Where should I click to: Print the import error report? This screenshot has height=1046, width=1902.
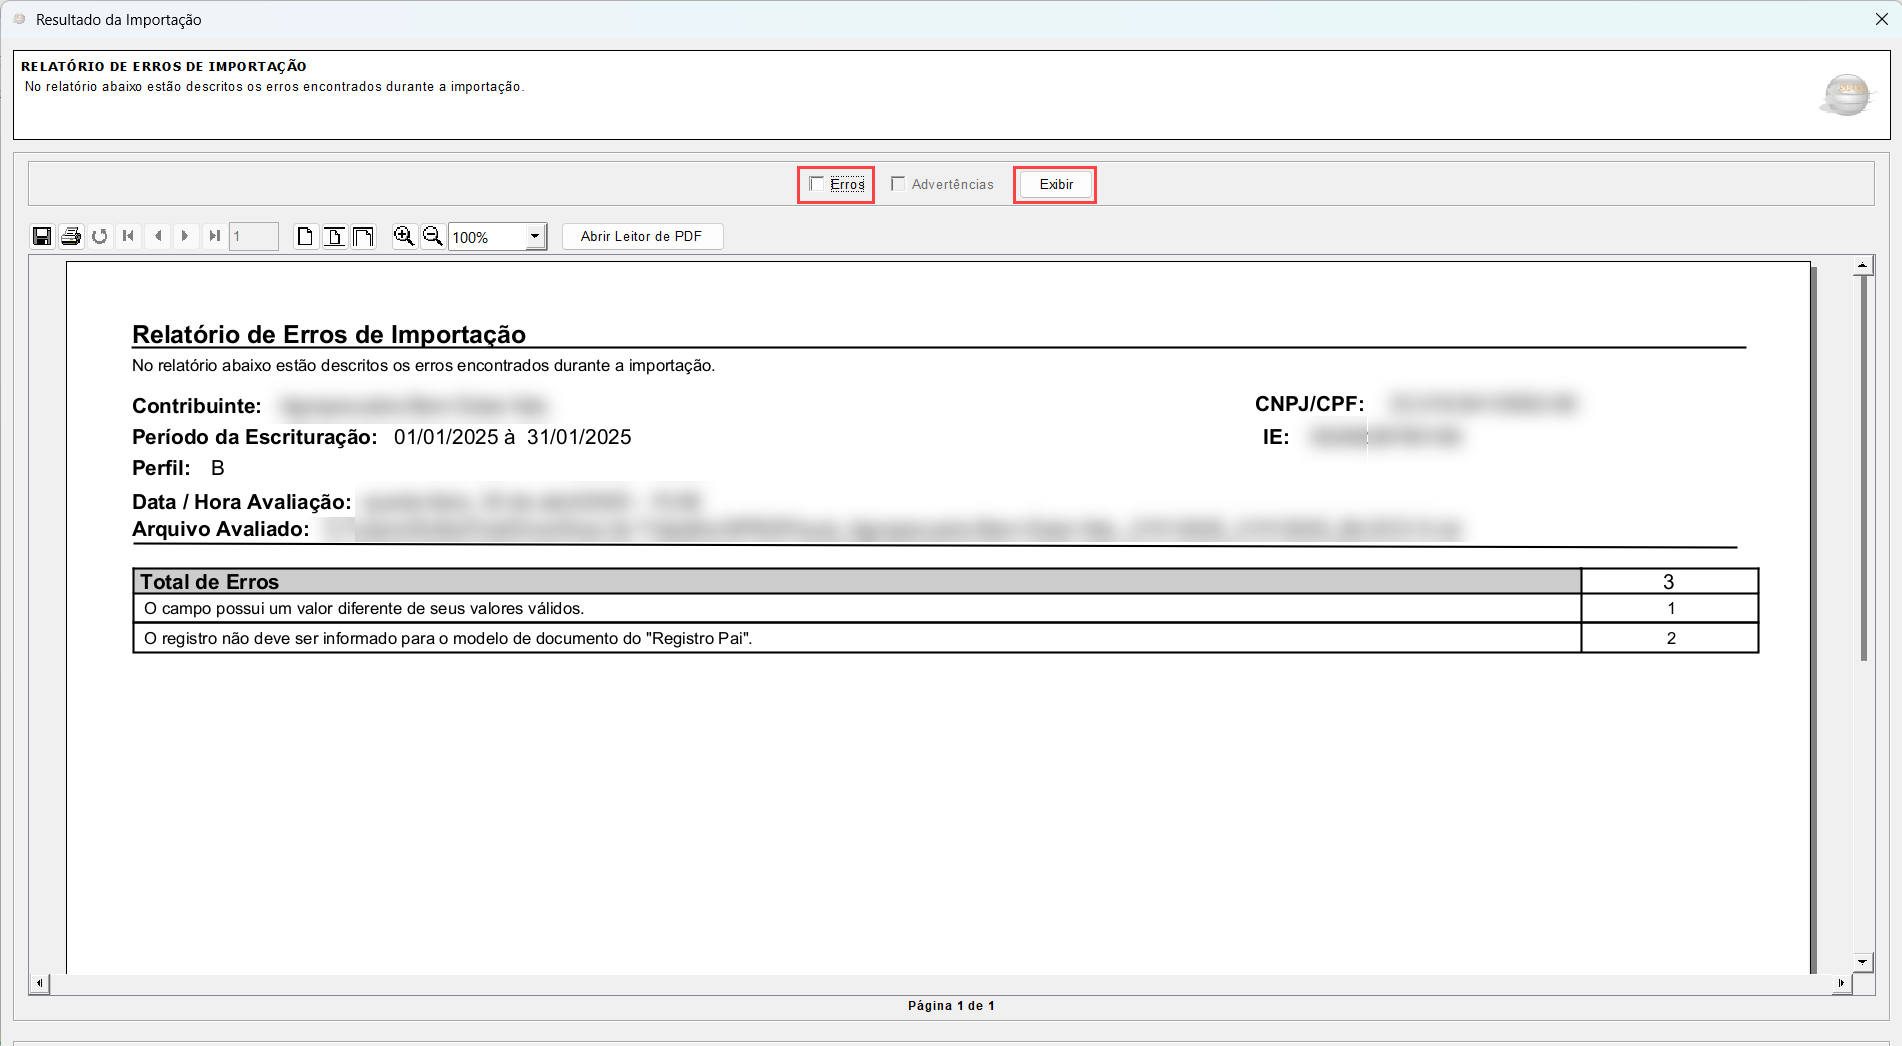click(x=71, y=236)
